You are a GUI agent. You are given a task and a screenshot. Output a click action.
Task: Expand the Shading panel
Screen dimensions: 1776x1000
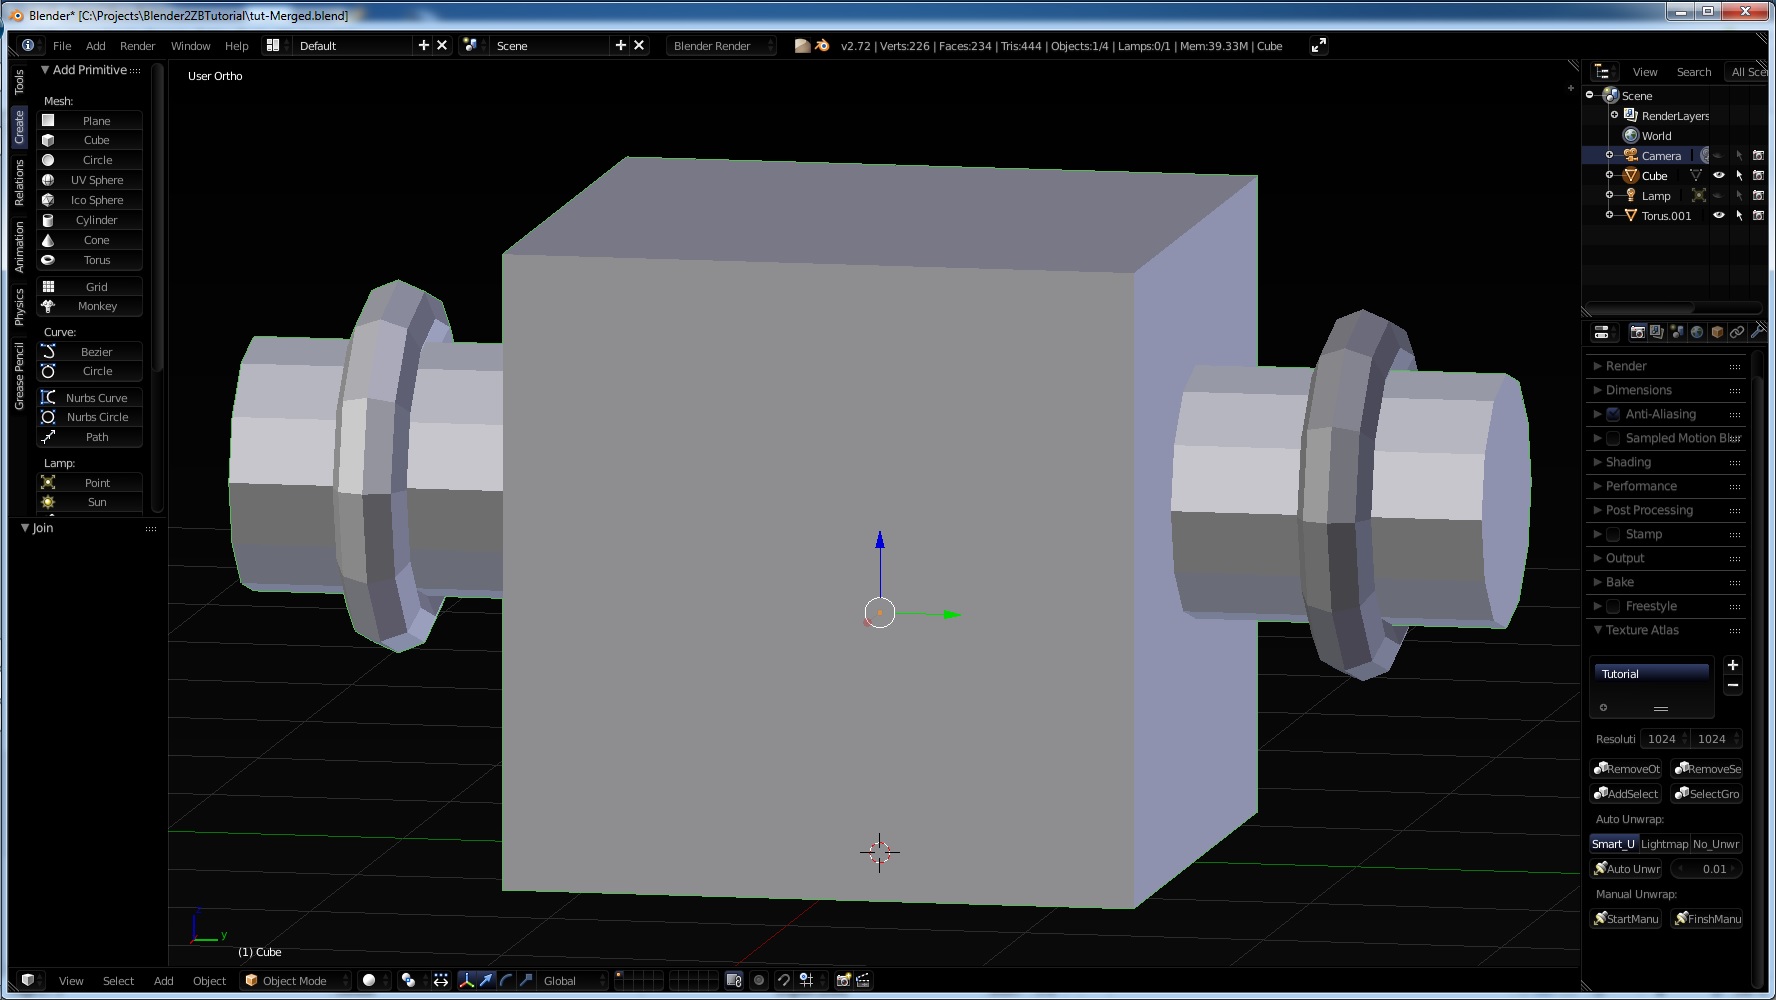[1666, 462]
